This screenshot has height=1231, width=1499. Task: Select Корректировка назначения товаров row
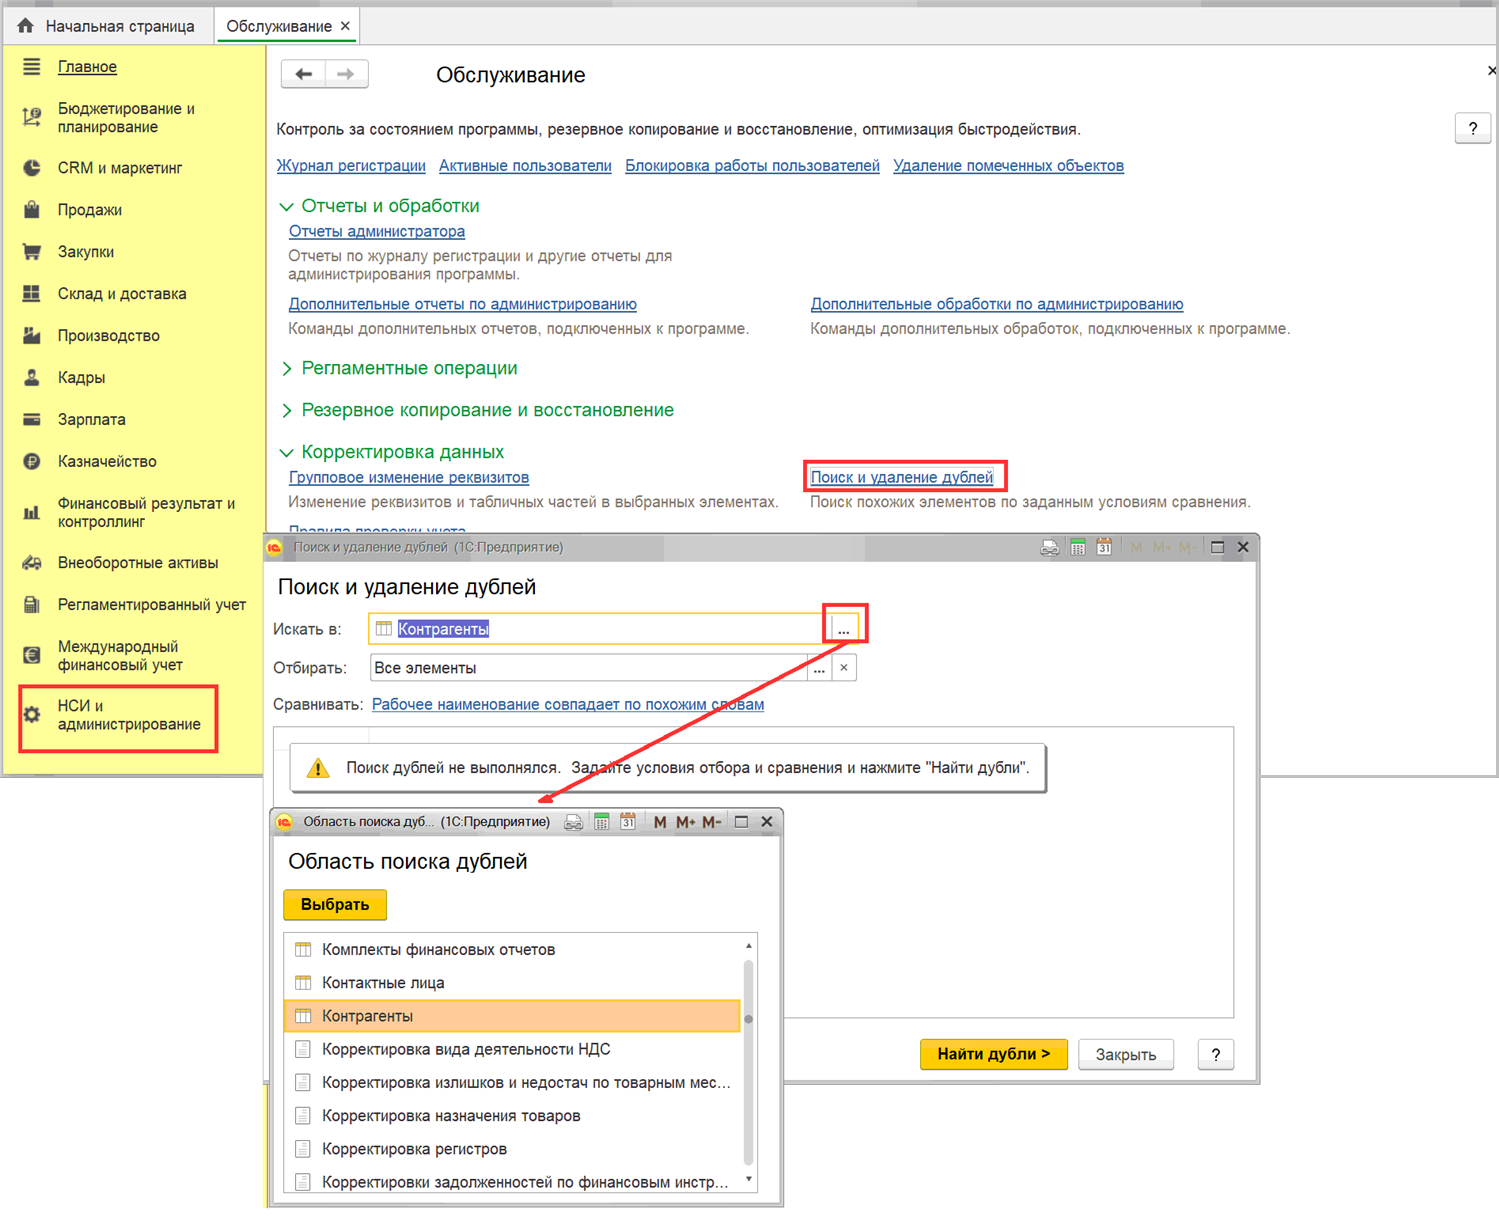coord(512,1116)
